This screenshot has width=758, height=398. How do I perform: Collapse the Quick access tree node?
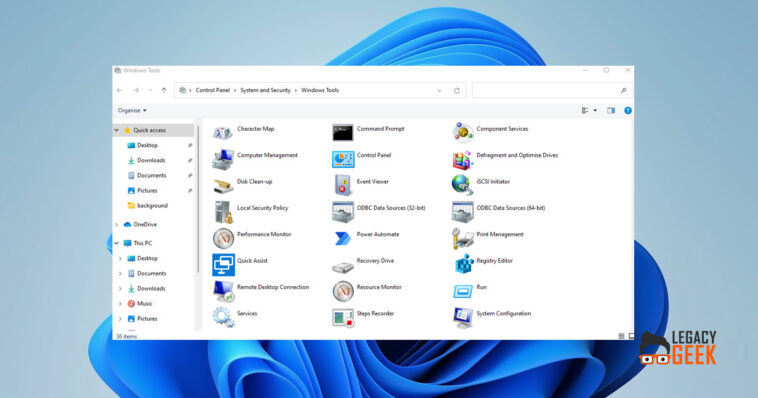tap(117, 130)
